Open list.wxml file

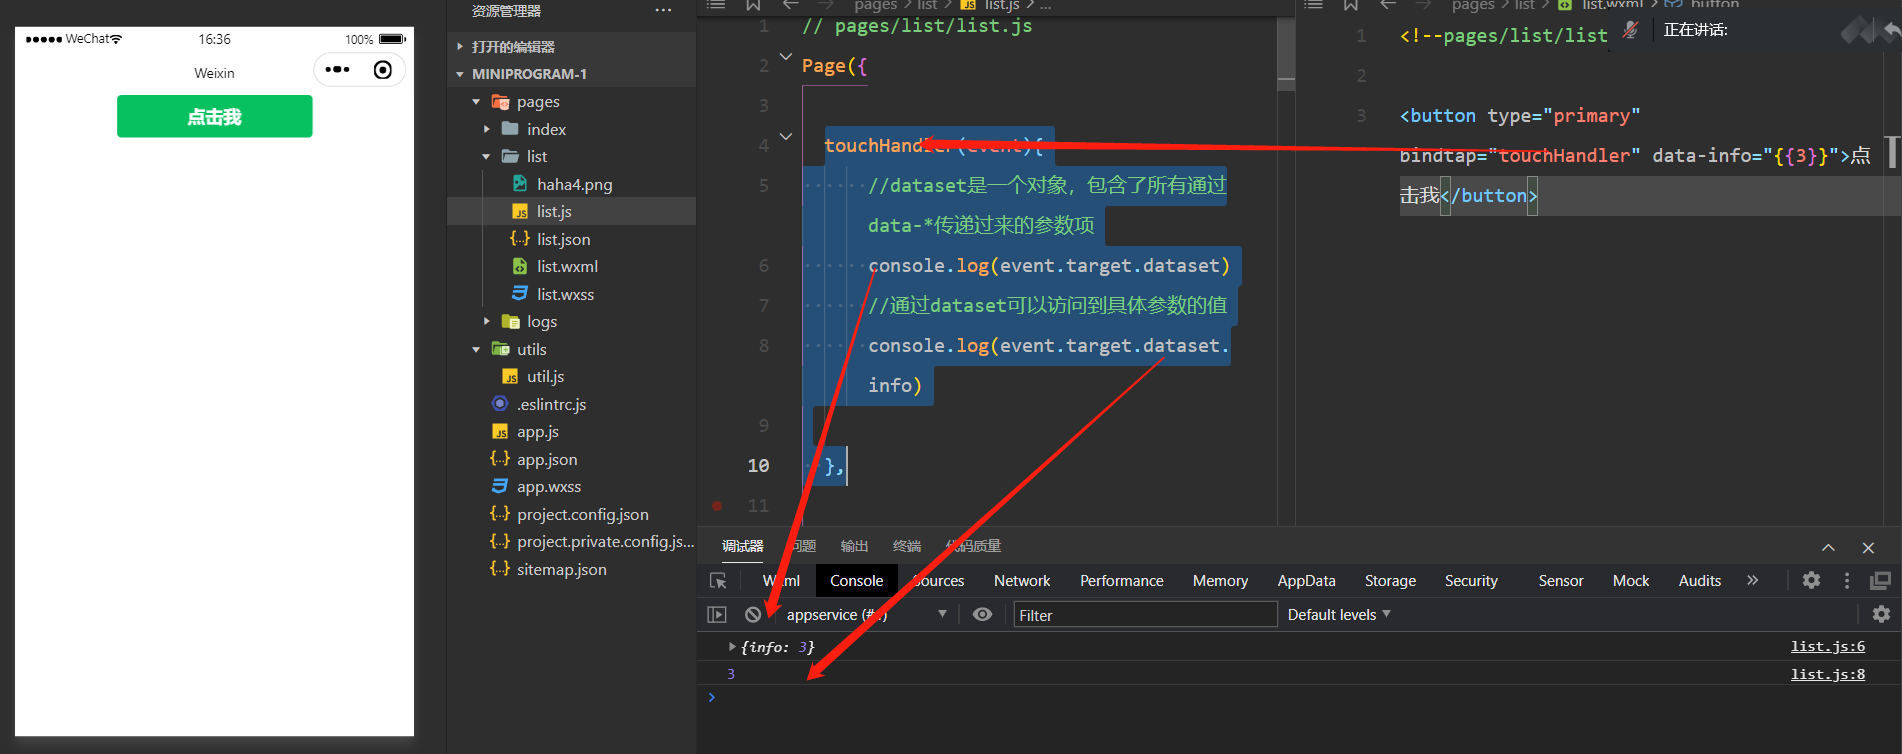tap(567, 267)
